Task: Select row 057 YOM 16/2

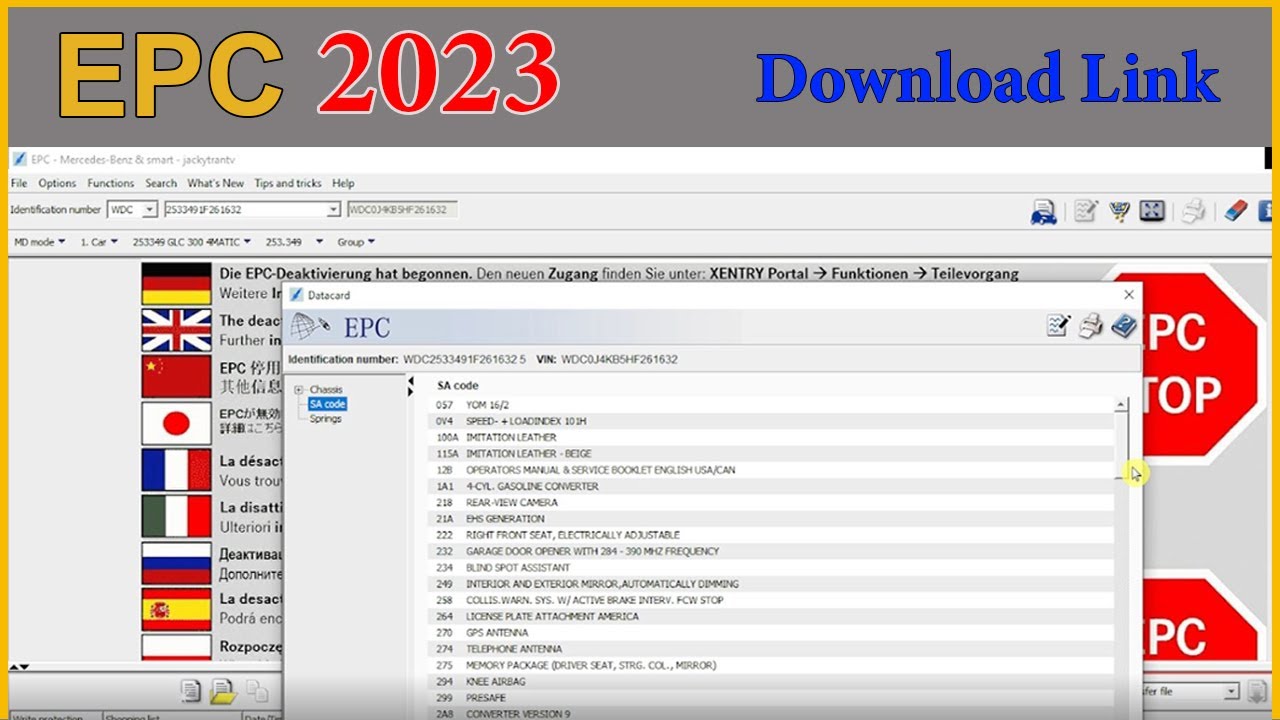Action: (x=772, y=405)
